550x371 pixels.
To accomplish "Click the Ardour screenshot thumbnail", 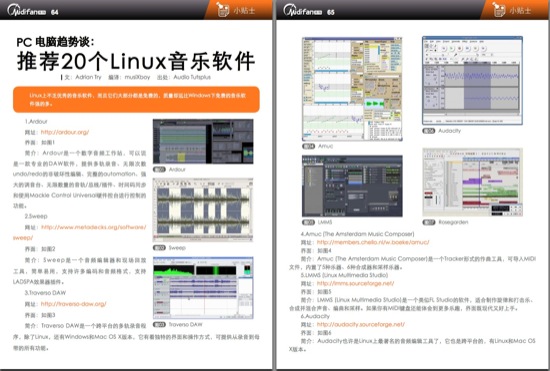I will tap(203, 141).
